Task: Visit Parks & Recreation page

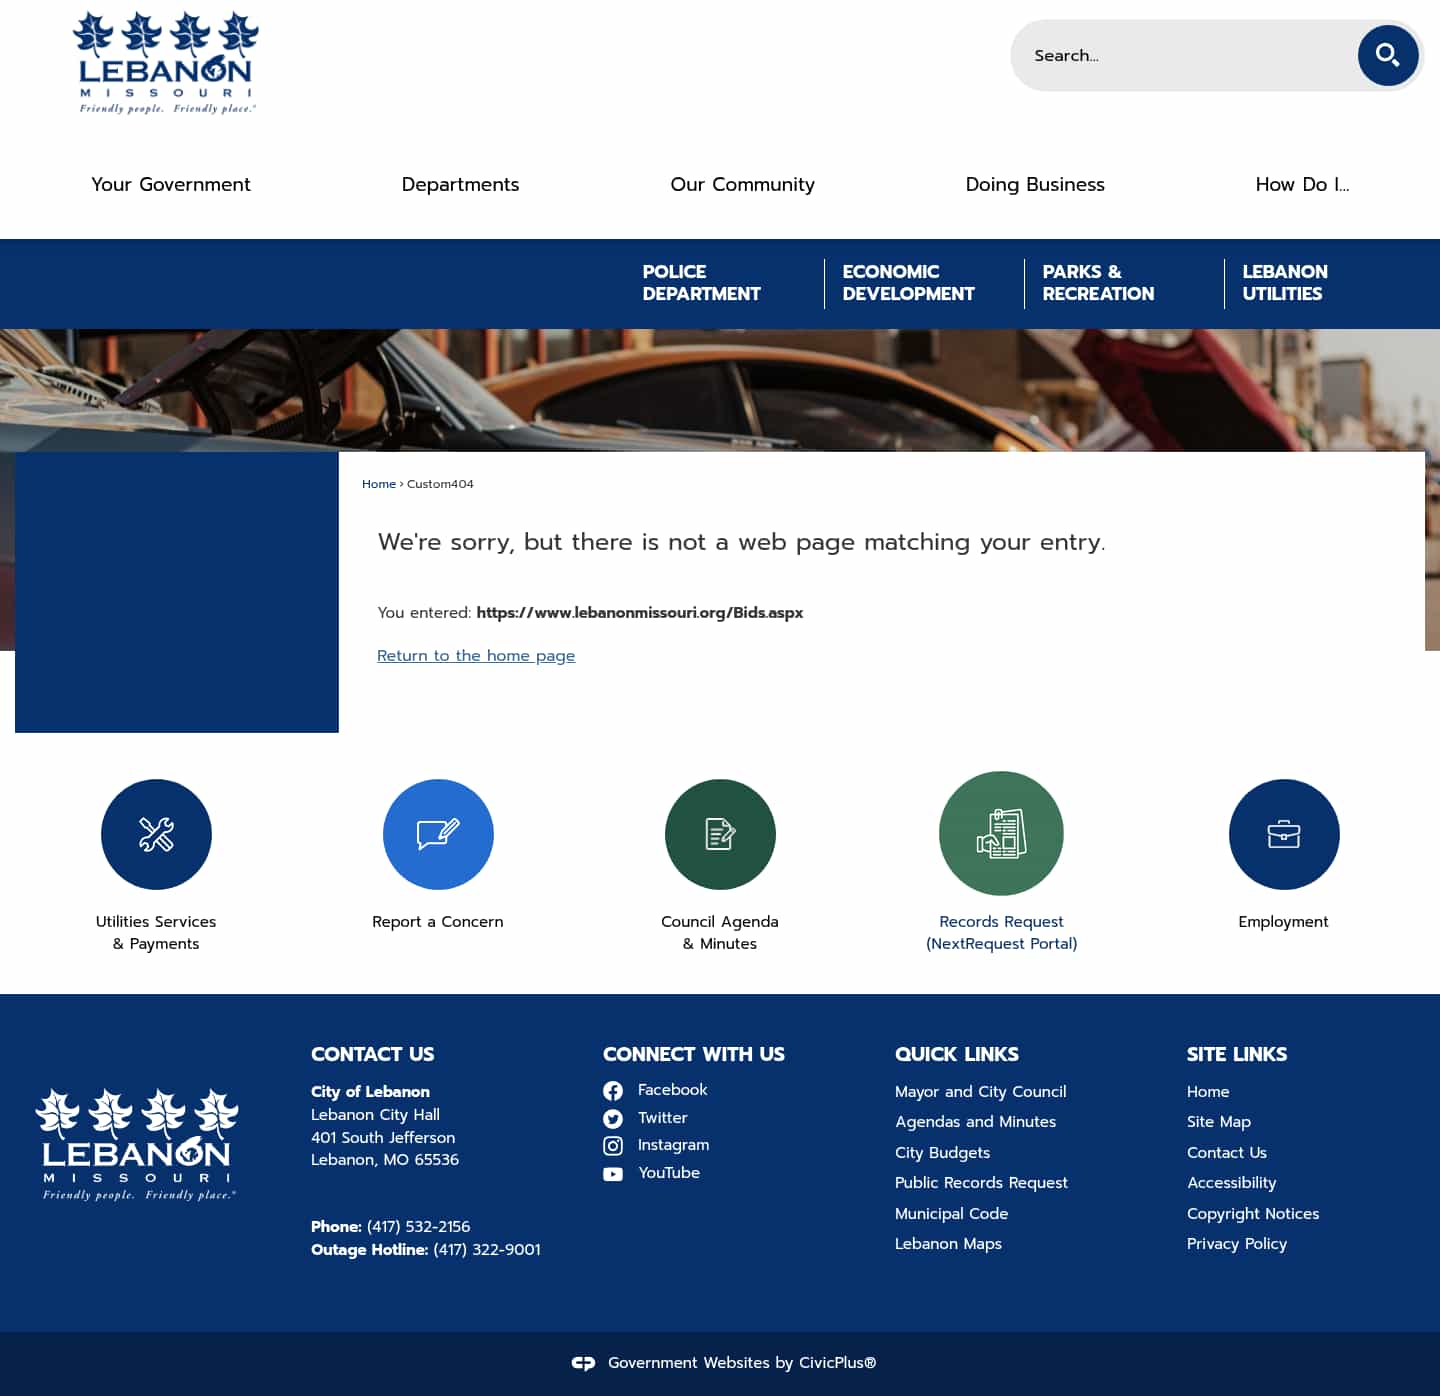Action: [x=1098, y=283]
